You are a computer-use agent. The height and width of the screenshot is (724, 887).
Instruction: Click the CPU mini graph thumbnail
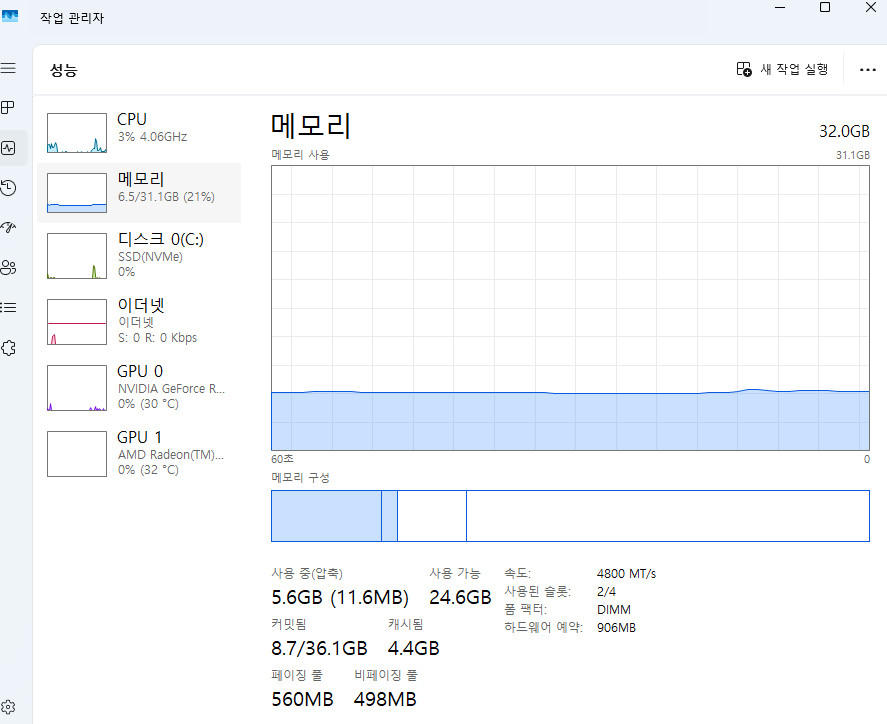point(77,133)
